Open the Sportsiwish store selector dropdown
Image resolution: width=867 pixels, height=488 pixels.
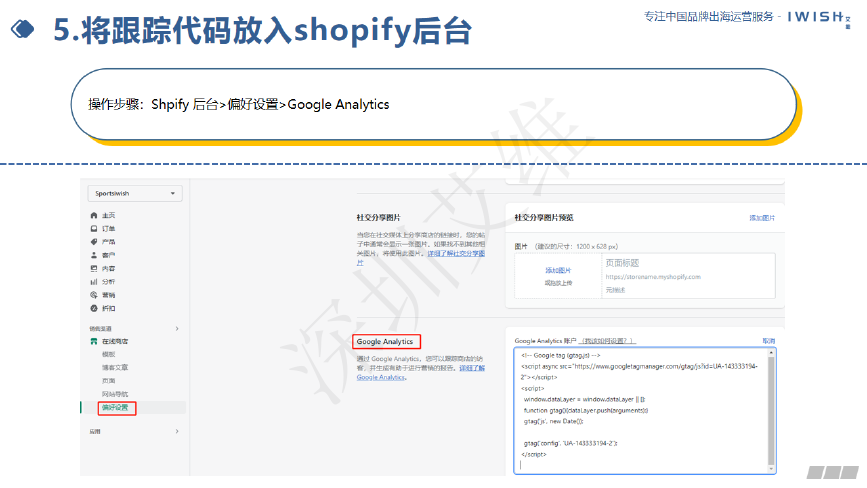pos(135,193)
